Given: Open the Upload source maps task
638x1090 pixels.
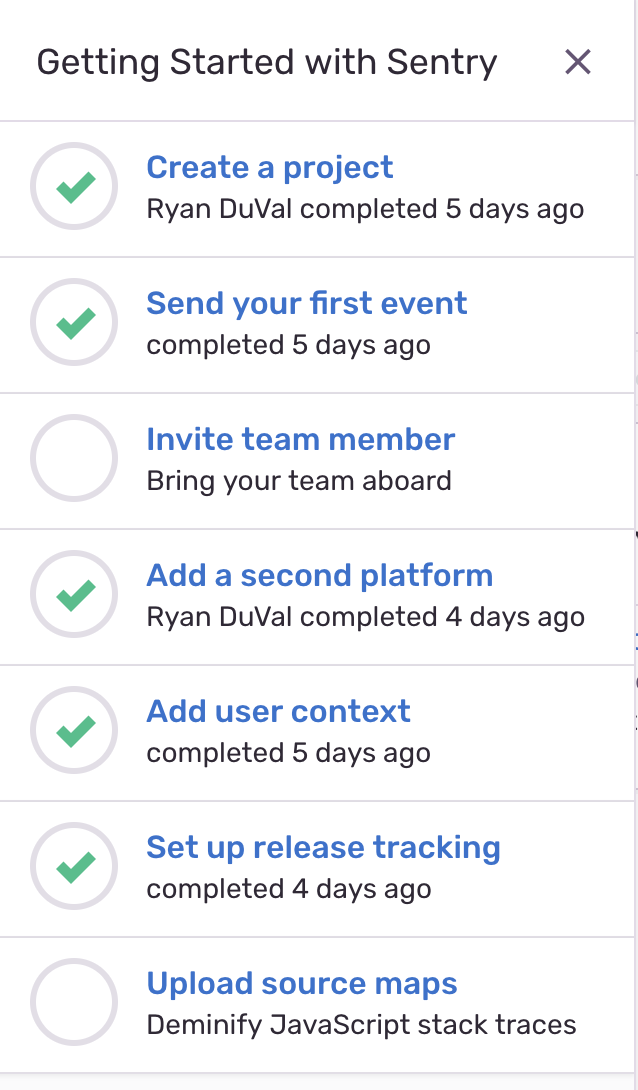Looking at the screenshot, I should pos(302,983).
